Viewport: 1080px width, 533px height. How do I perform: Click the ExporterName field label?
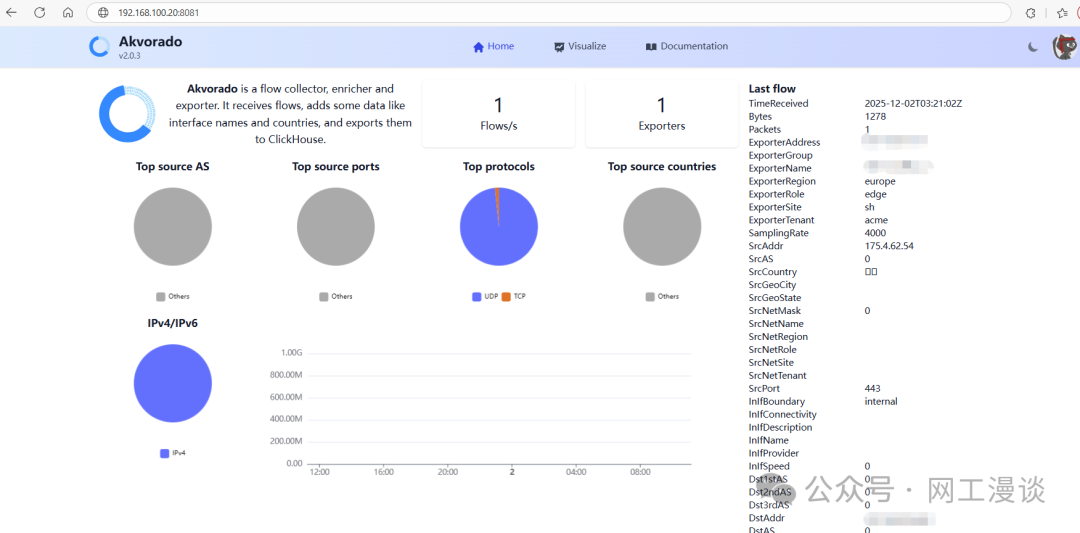(781, 168)
